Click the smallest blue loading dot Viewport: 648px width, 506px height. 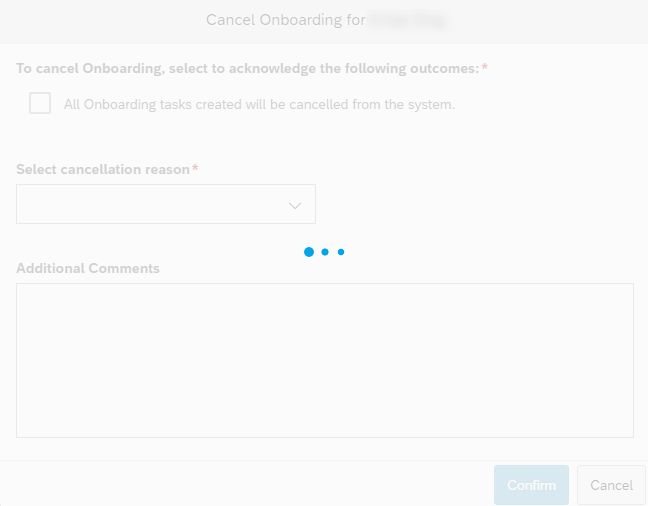click(341, 252)
